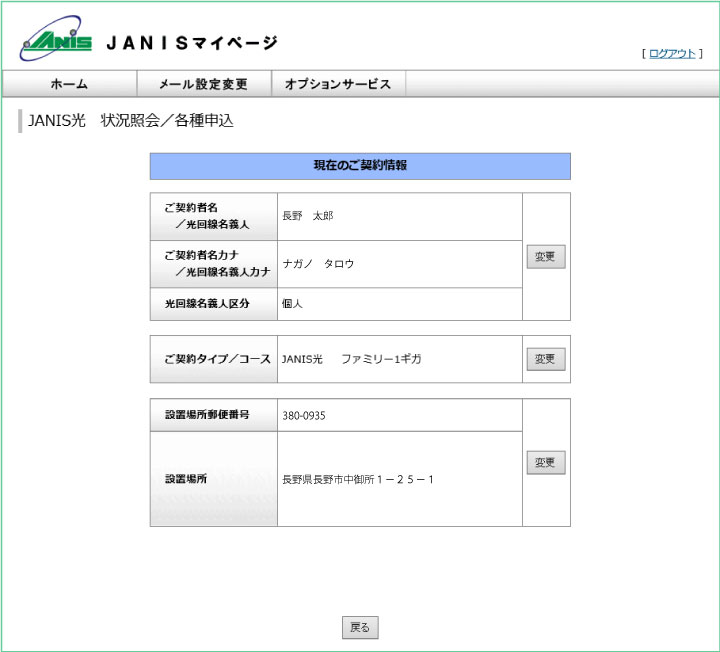Click 変更 button for ご契約タイプ／コース
Viewport: 720px width, 652px height.
click(546, 359)
